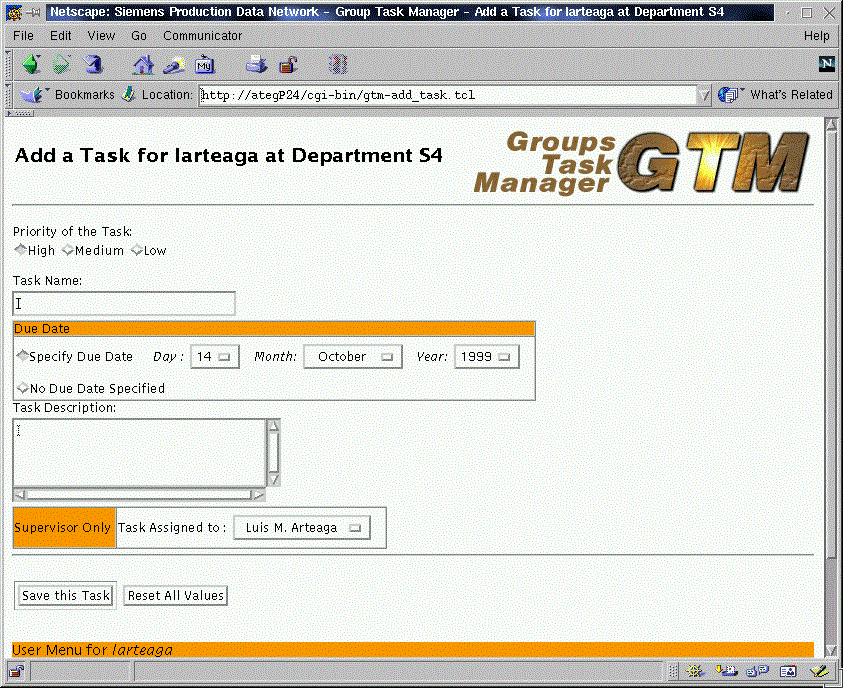Open the Edit menu
Screen dimensions: 843x688
point(60,36)
